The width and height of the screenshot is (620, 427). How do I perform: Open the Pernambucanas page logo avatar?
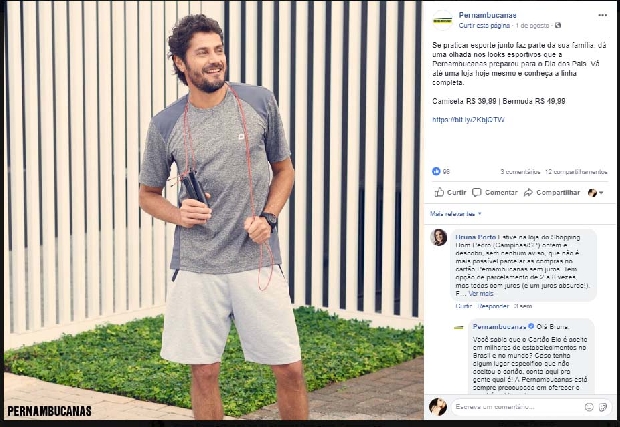[442, 20]
